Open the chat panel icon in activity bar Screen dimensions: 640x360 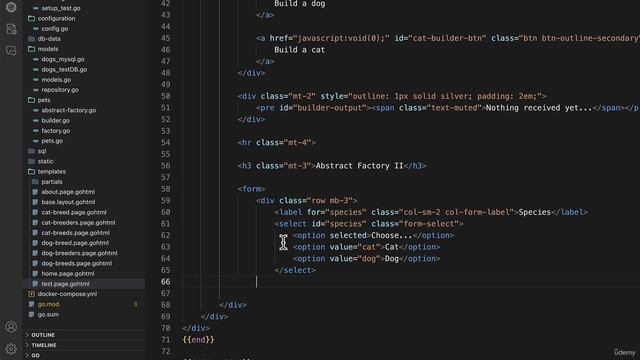coord(11,51)
